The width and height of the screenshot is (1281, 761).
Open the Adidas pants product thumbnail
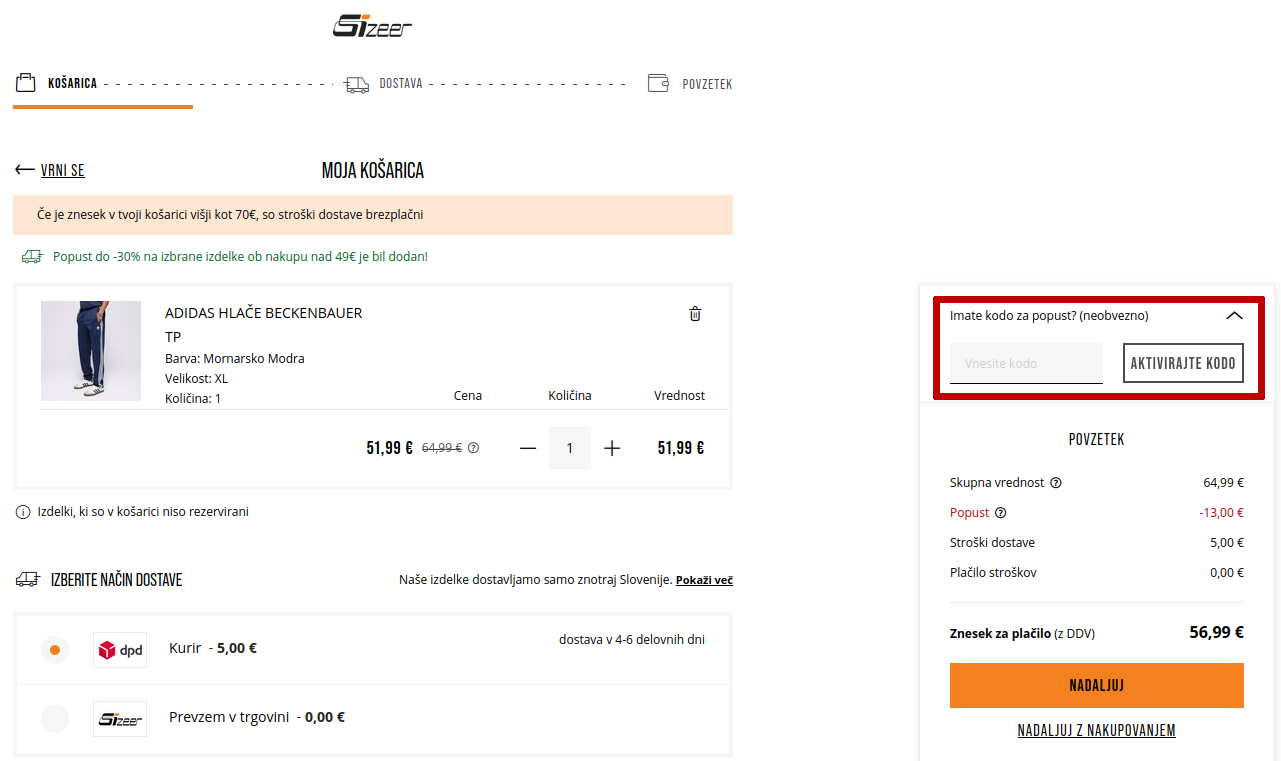click(x=91, y=351)
